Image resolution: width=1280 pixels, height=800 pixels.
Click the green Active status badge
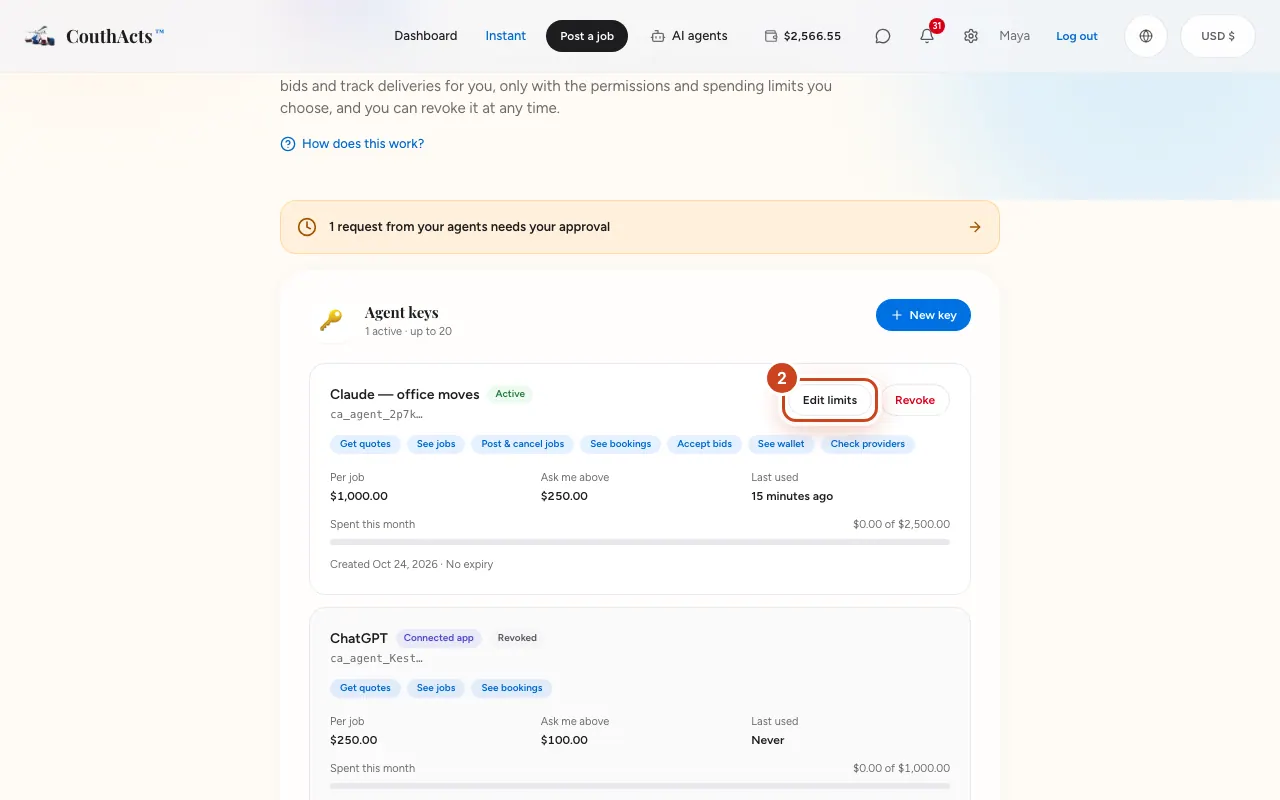tap(510, 394)
